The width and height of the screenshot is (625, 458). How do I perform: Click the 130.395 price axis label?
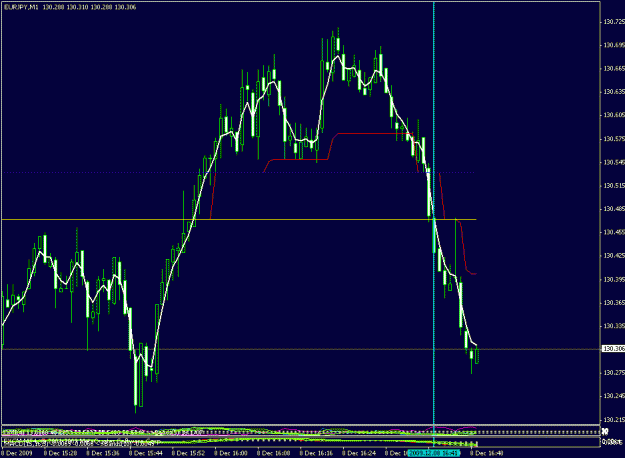click(x=613, y=279)
